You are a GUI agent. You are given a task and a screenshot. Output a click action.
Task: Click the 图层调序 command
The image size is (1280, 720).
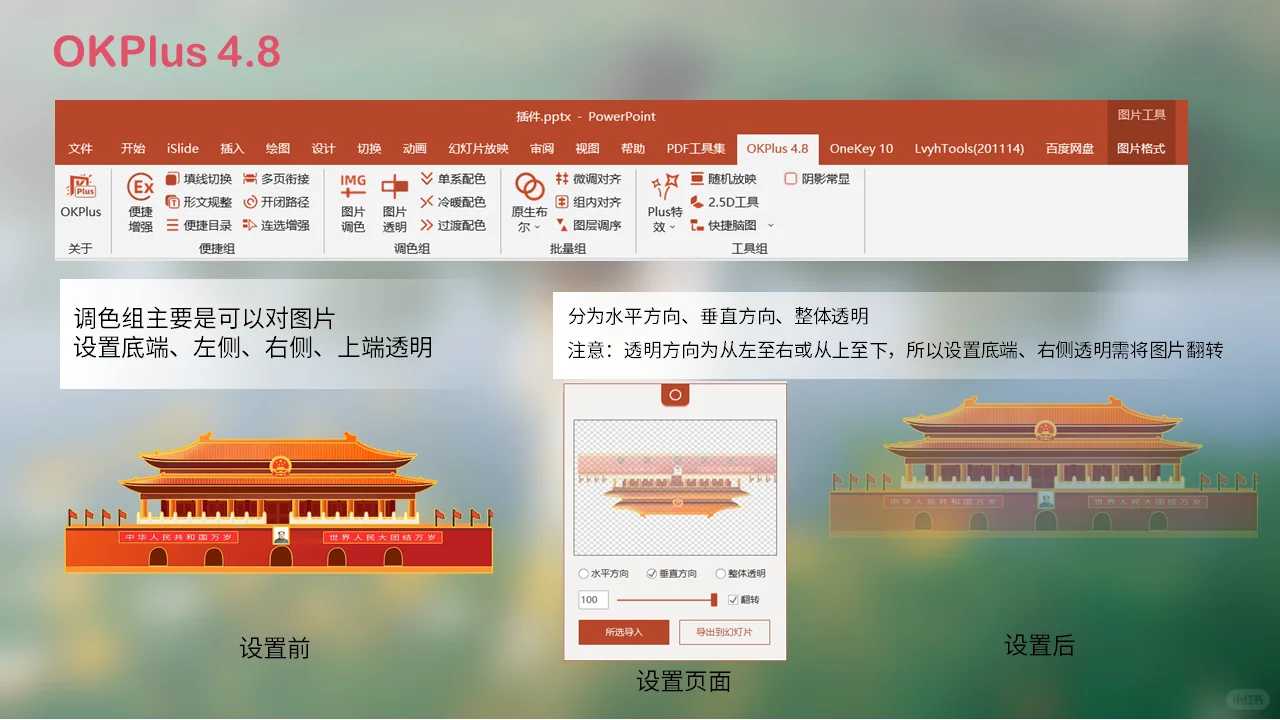click(588, 225)
